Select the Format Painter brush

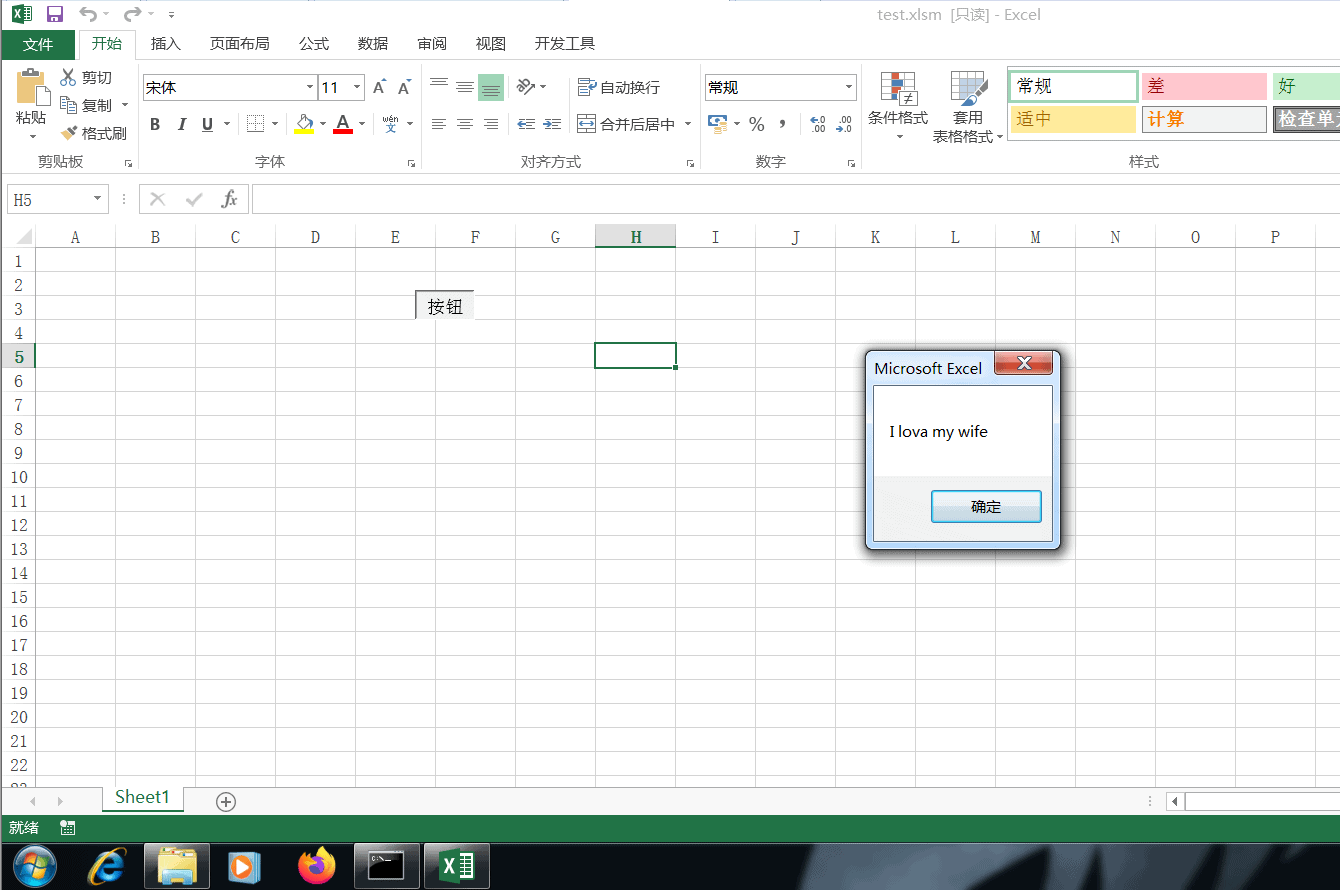click(93, 133)
